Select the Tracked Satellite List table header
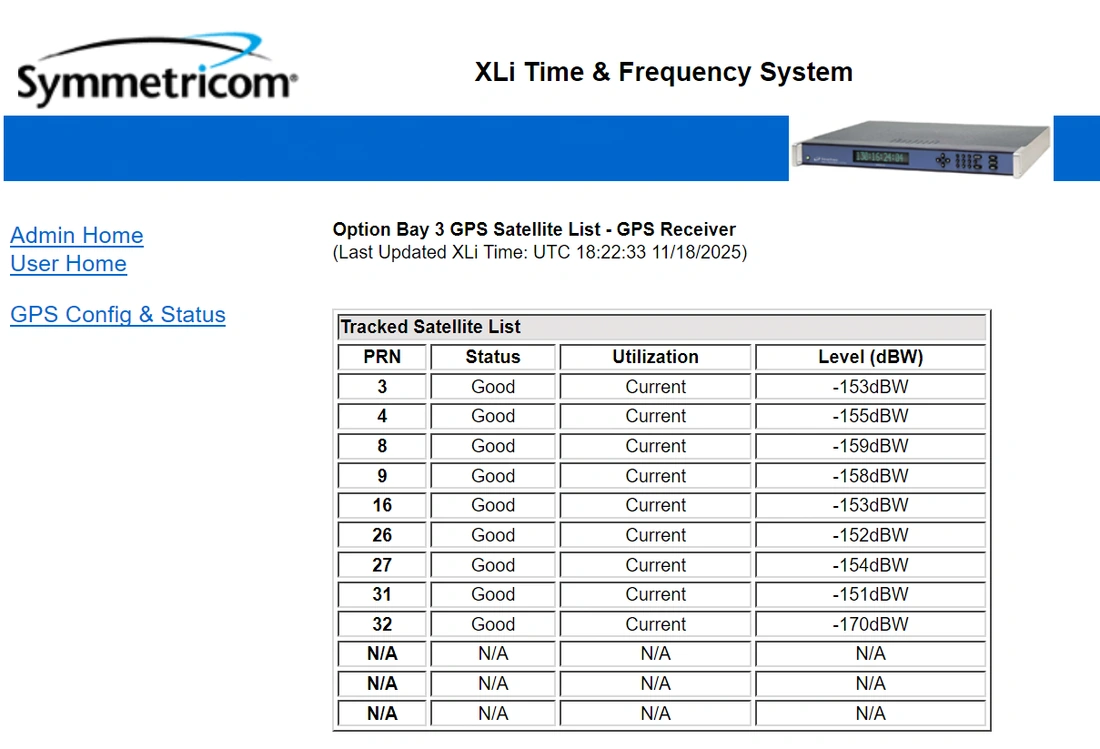The height and width of the screenshot is (749, 1100). (x=431, y=327)
